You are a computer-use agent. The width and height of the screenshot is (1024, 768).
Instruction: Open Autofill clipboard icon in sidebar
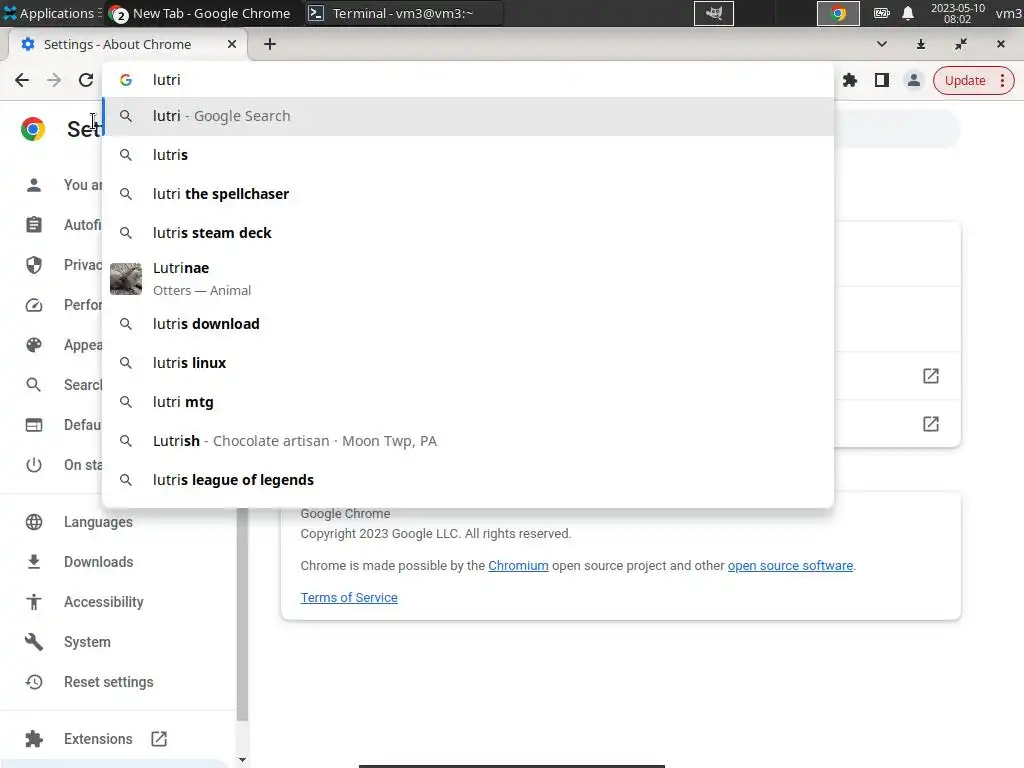click(x=34, y=225)
